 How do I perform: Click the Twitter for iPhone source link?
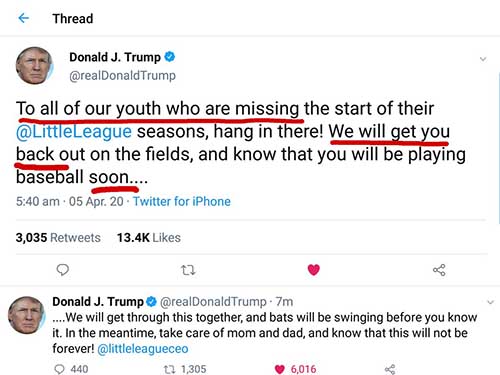[182, 201]
